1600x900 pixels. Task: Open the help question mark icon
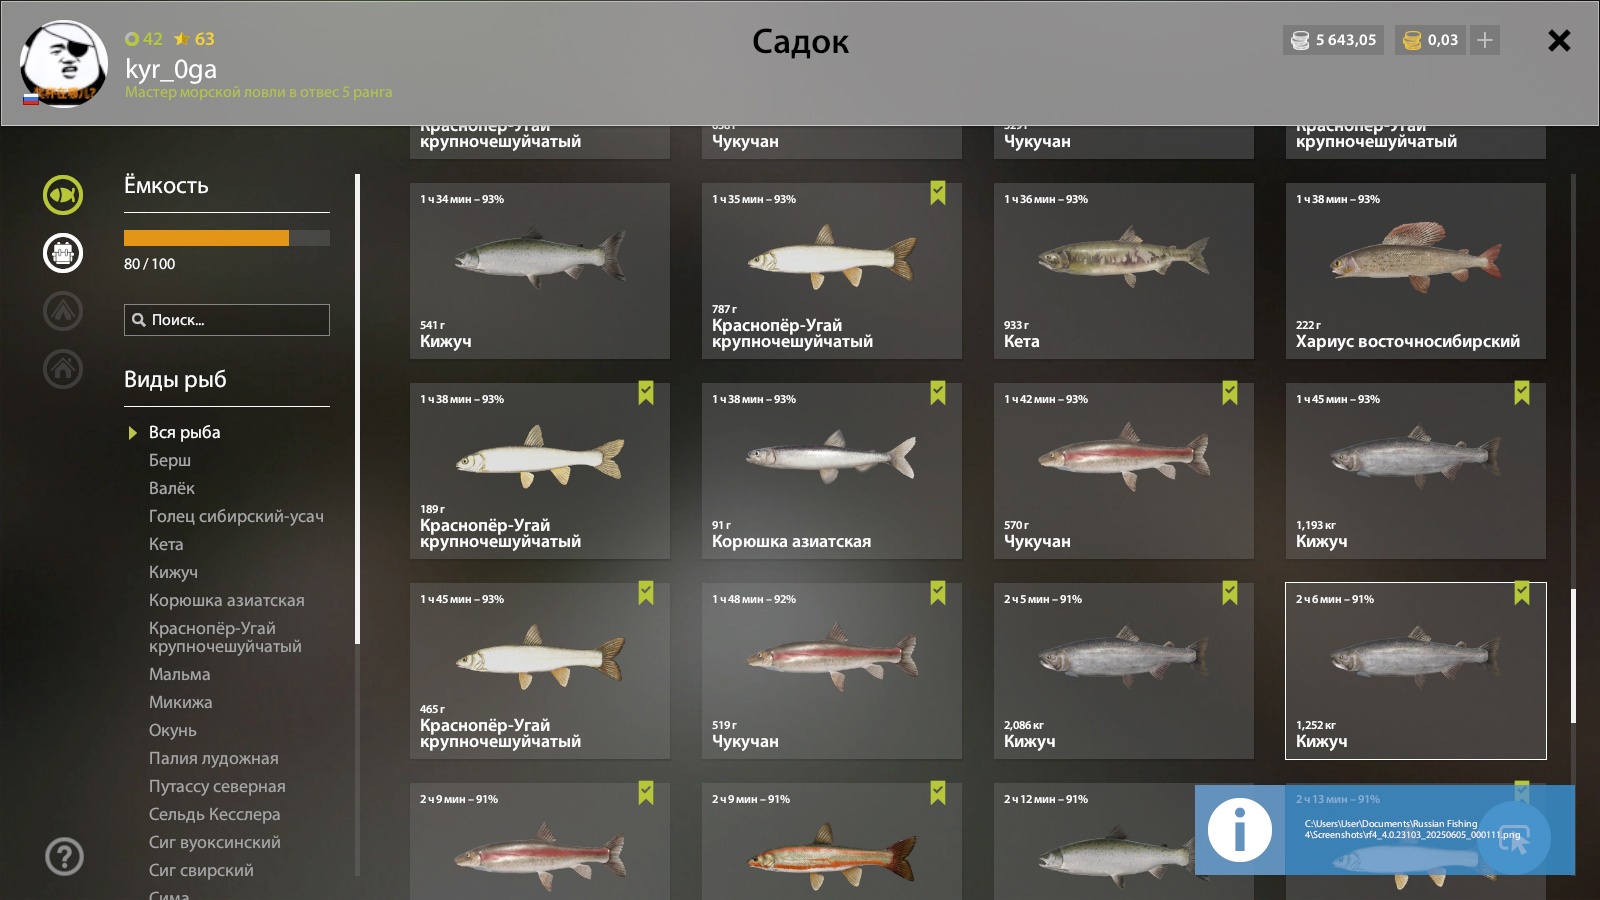tap(64, 856)
